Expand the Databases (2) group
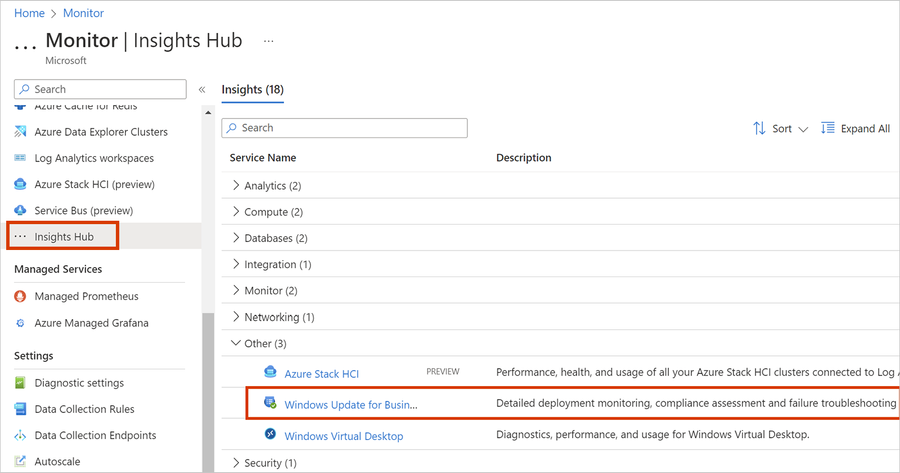 235,237
